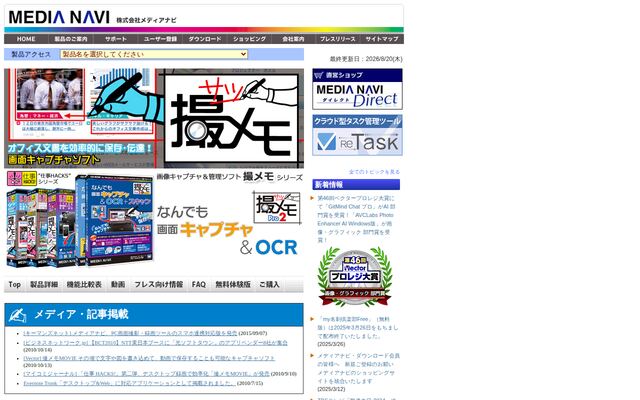Click the shopping cart icon in 直営ショップ header
The image size is (640, 400).
319,75
